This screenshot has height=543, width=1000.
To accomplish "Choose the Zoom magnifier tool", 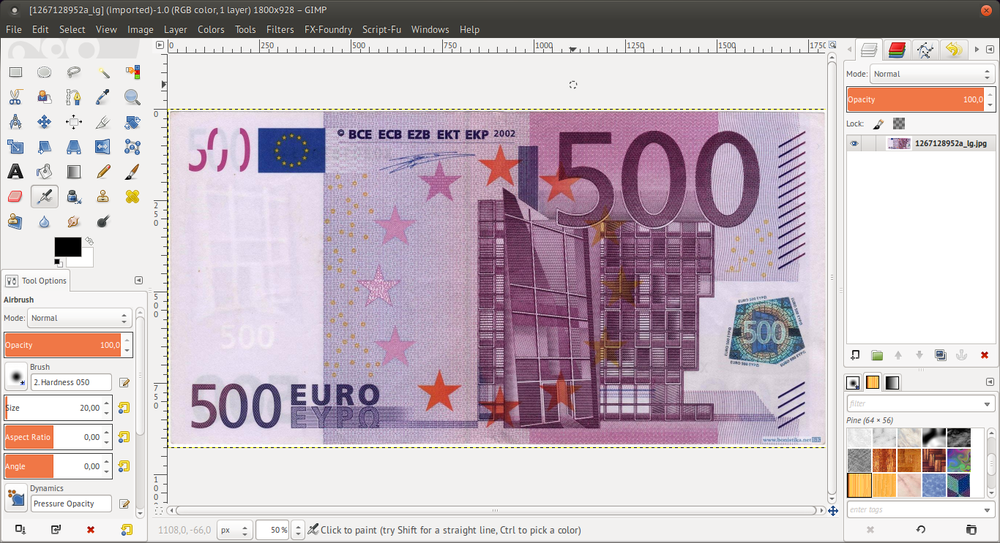I will (131, 97).
